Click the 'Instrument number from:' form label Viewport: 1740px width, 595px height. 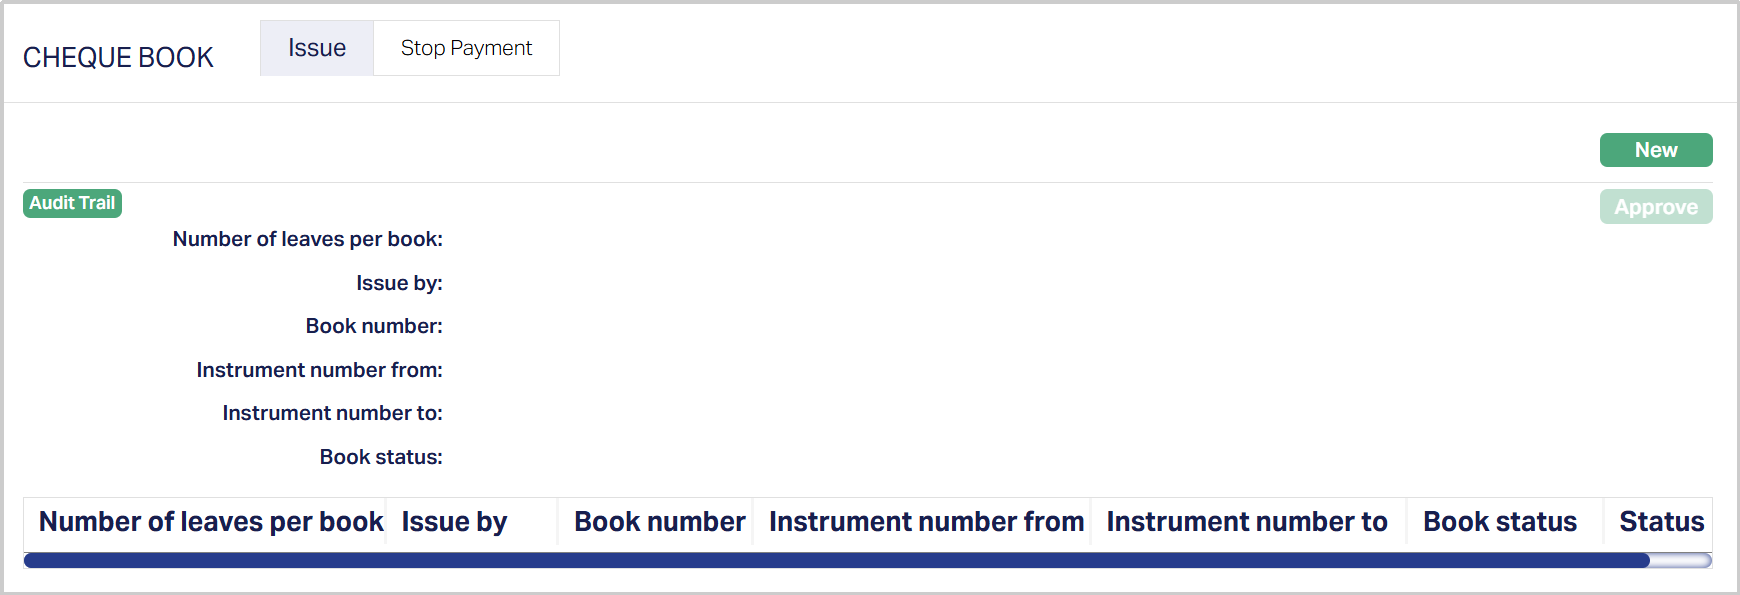pos(319,370)
